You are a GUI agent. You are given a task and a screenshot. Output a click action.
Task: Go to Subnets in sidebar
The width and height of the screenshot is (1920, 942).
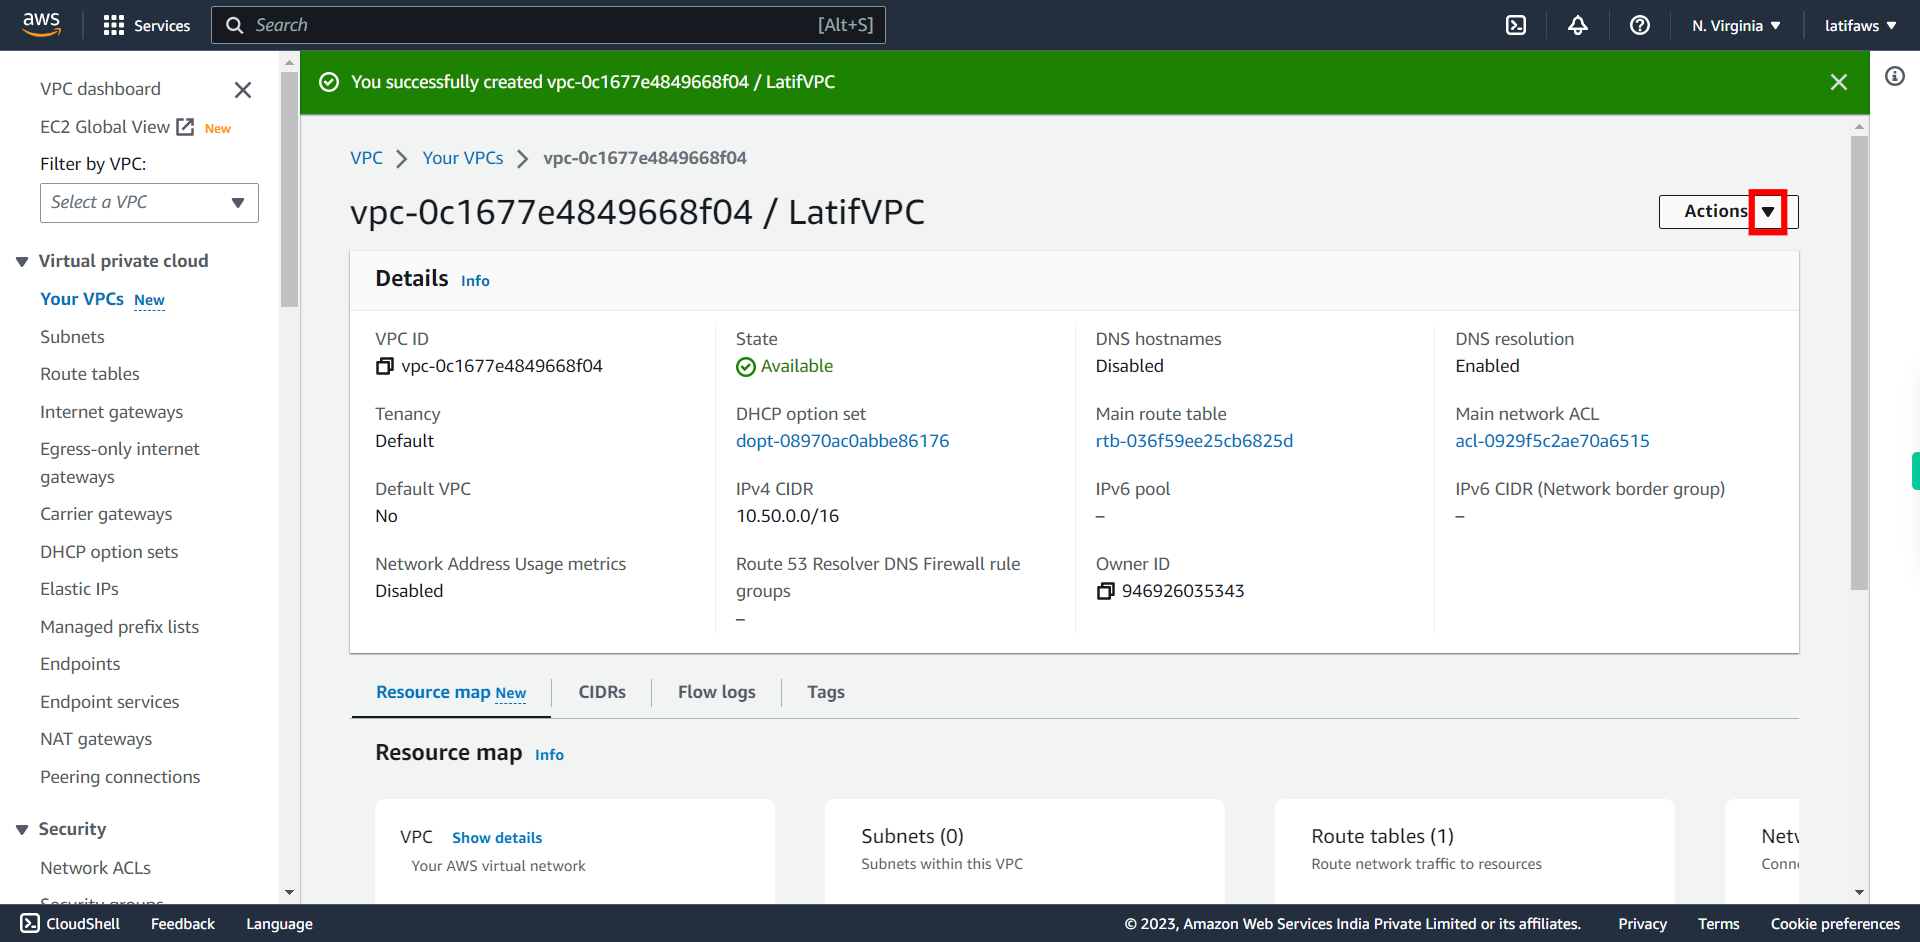pyautogui.click(x=72, y=337)
